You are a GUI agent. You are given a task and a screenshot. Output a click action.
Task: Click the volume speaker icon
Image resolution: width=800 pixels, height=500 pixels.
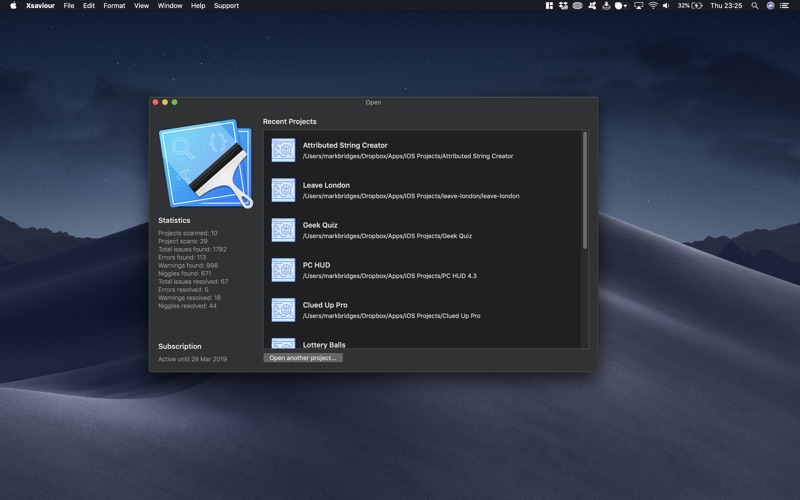(x=667, y=6)
